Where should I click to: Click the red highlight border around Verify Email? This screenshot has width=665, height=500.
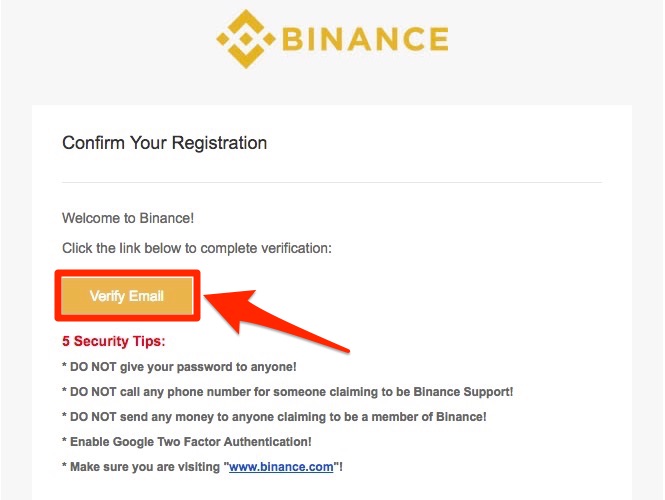(x=127, y=273)
